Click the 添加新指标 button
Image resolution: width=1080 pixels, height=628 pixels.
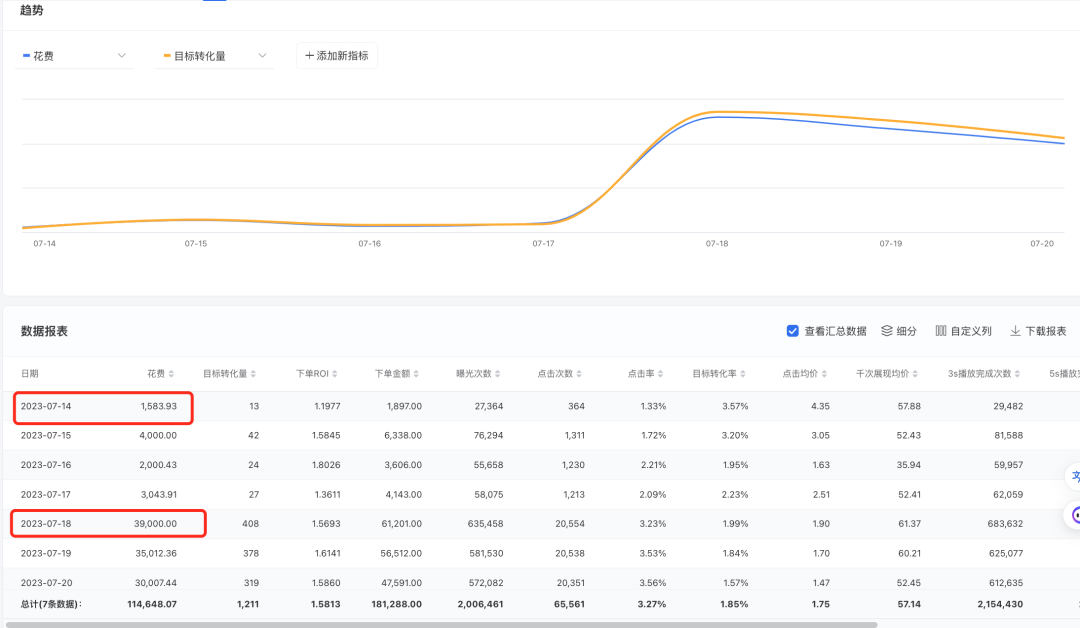(x=337, y=56)
